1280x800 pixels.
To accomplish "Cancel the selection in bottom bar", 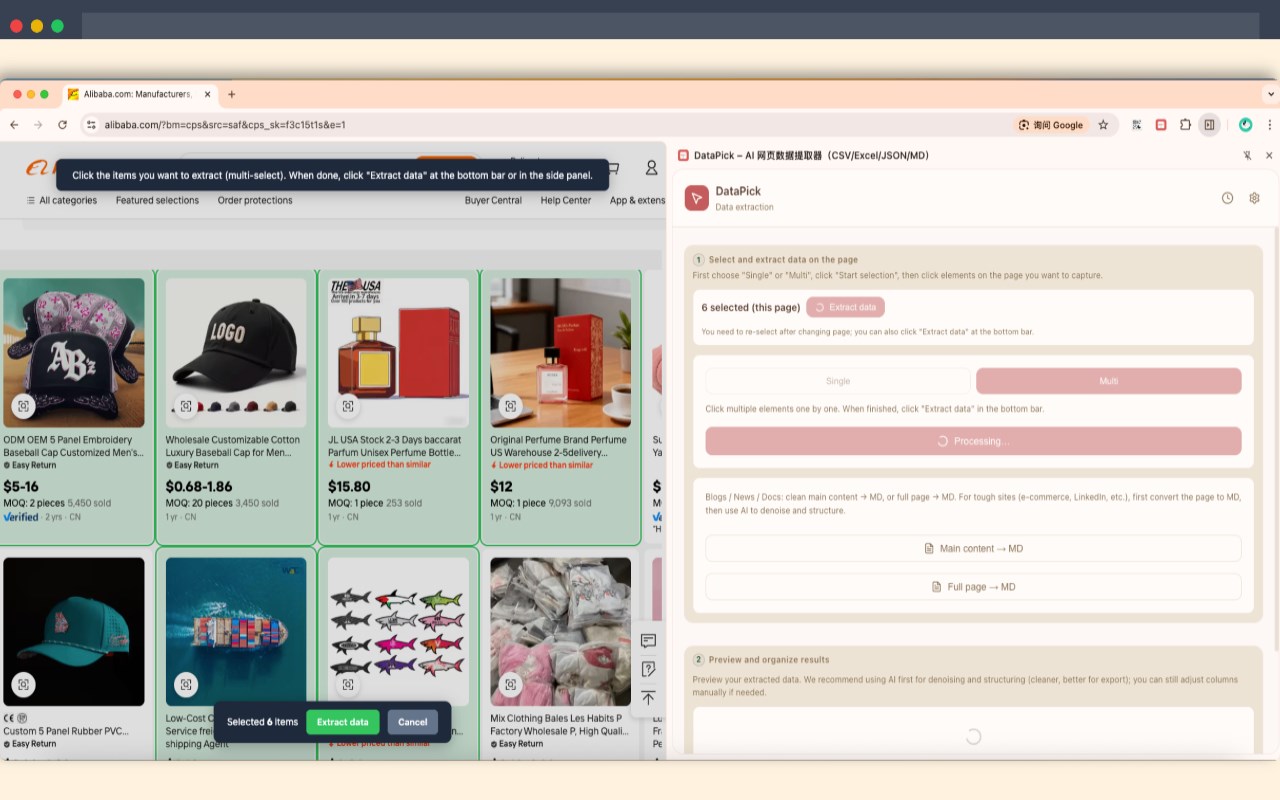I will click(413, 722).
